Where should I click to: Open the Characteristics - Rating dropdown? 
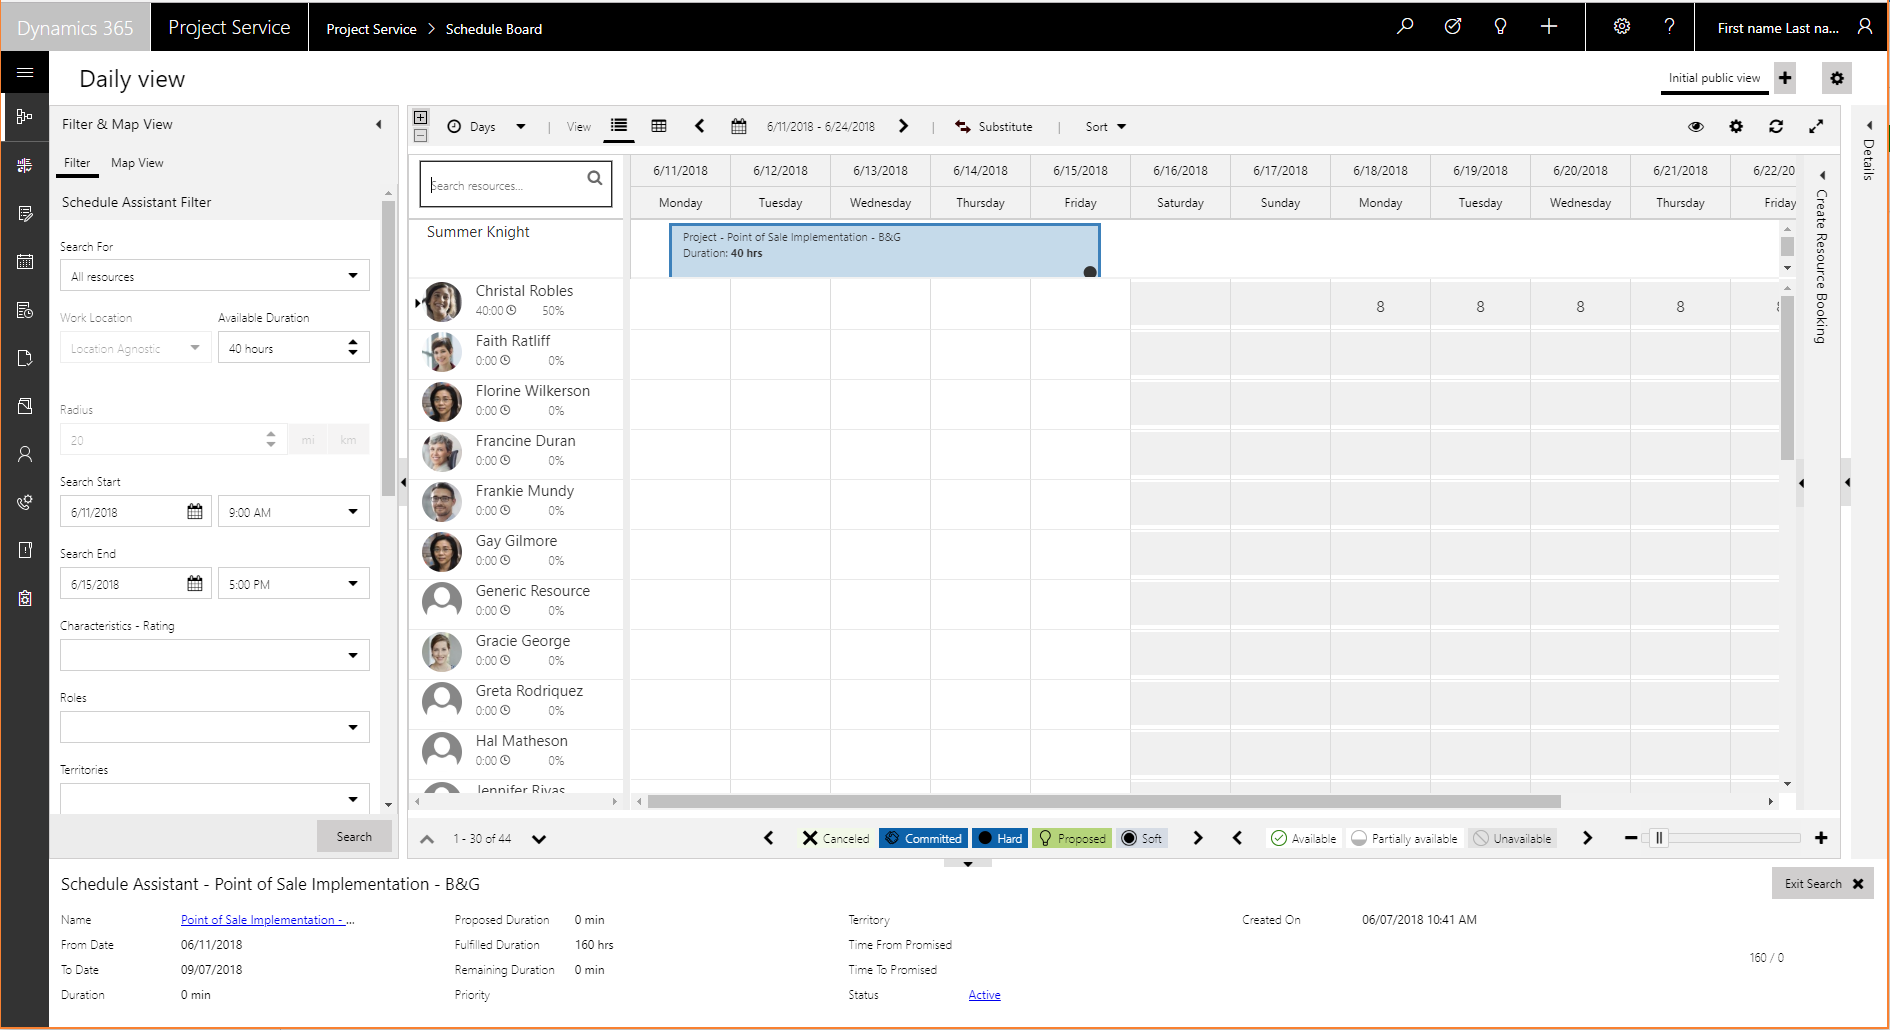214,655
